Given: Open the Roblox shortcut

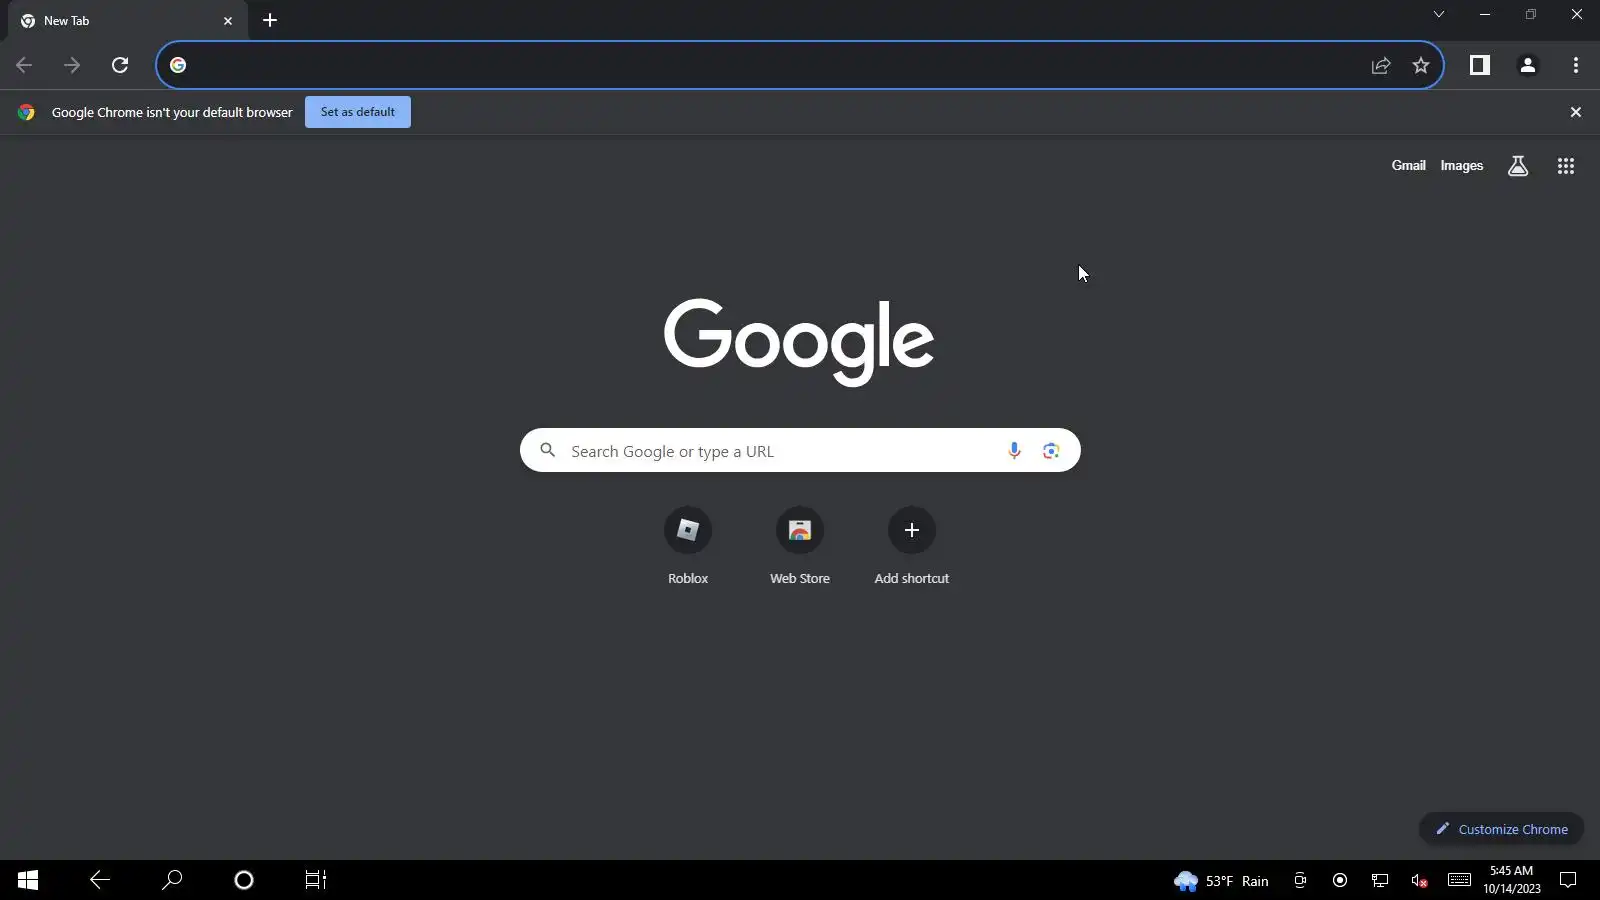Looking at the screenshot, I should [x=688, y=546].
